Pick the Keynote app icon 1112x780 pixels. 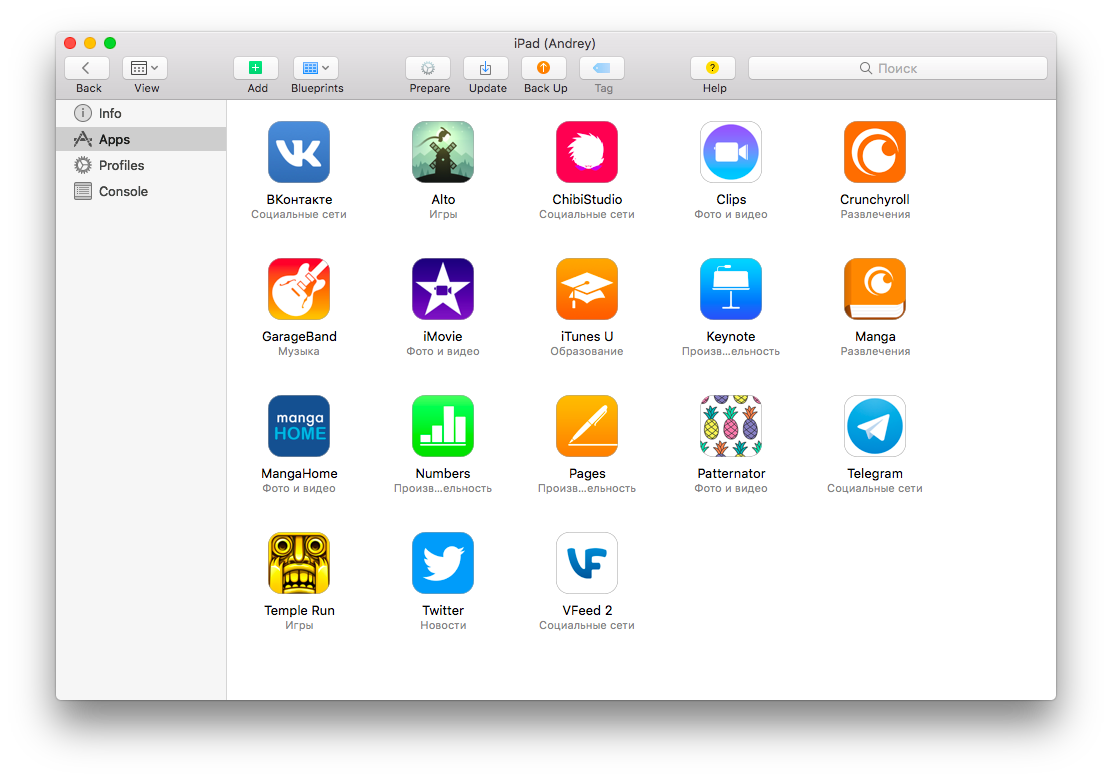click(730, 289)
